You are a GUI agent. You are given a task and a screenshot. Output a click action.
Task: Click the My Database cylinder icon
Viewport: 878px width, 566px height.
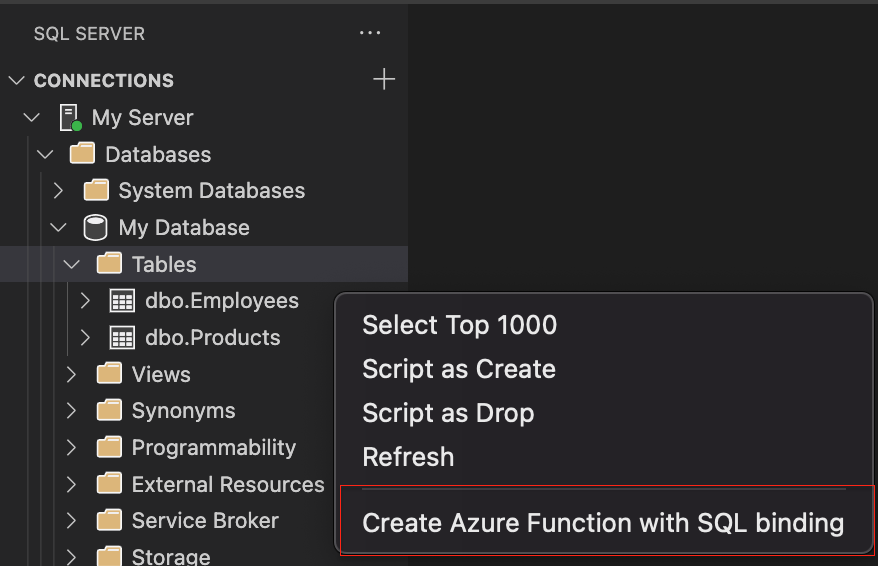95,228
